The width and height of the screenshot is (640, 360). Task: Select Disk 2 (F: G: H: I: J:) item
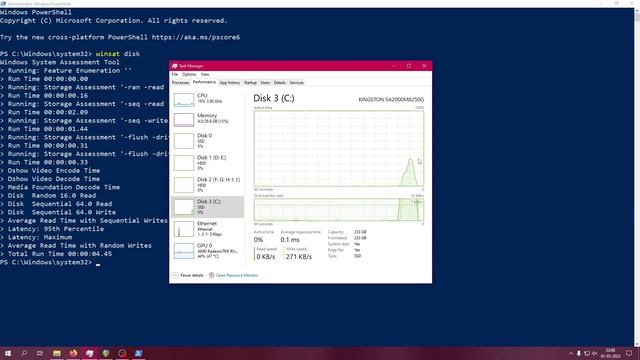click(x=207, y=184)
